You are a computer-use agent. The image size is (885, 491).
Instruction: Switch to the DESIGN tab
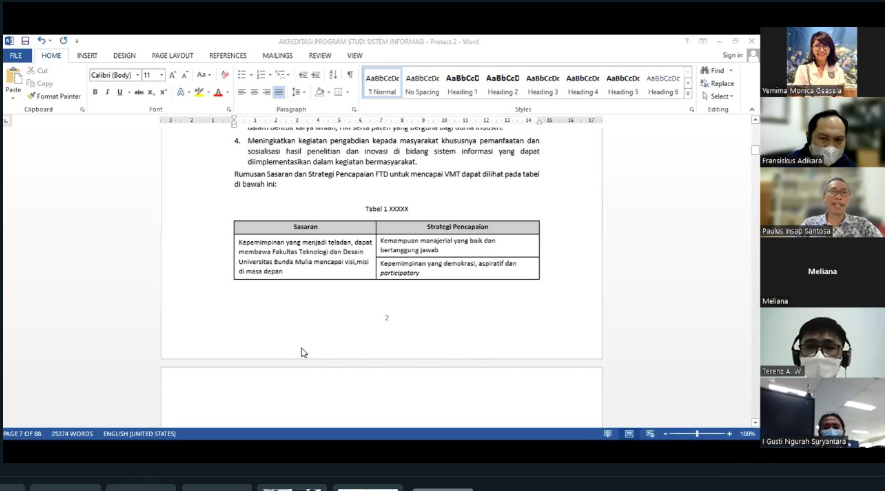click(124, 56)
